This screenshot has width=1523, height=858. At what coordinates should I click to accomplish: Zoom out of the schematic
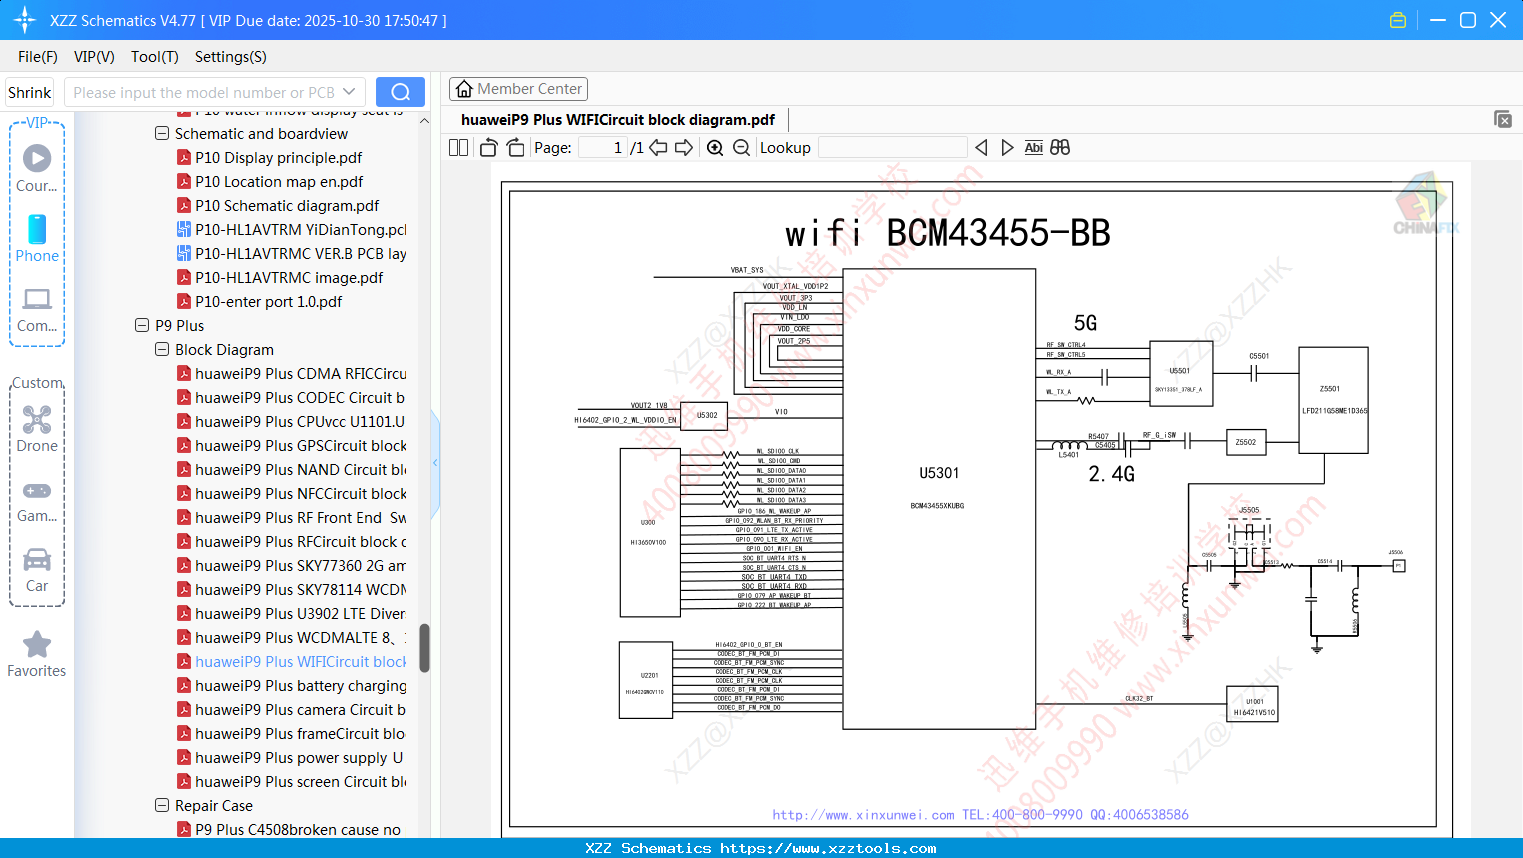(741, 147)
